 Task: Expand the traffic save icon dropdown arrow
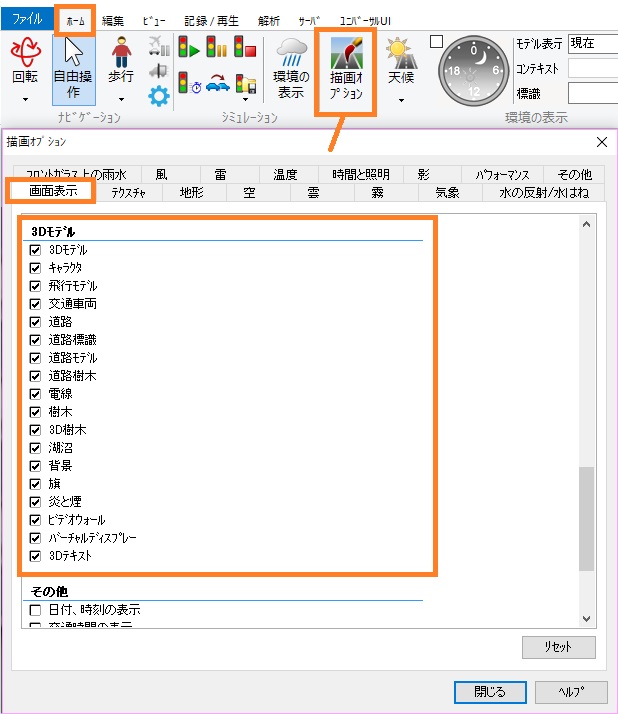245,99
